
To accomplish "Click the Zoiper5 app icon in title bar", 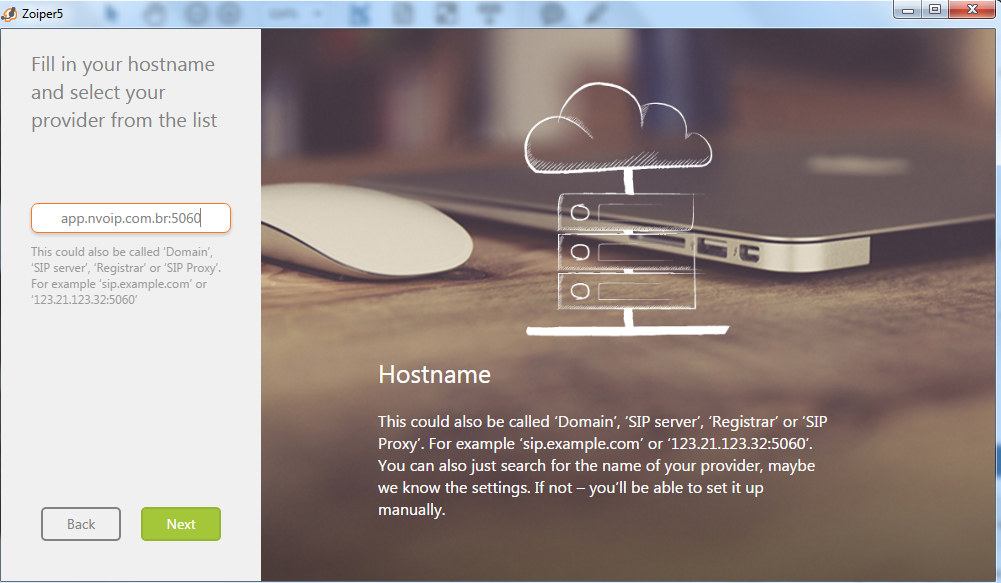I will (x=9, y=13).
